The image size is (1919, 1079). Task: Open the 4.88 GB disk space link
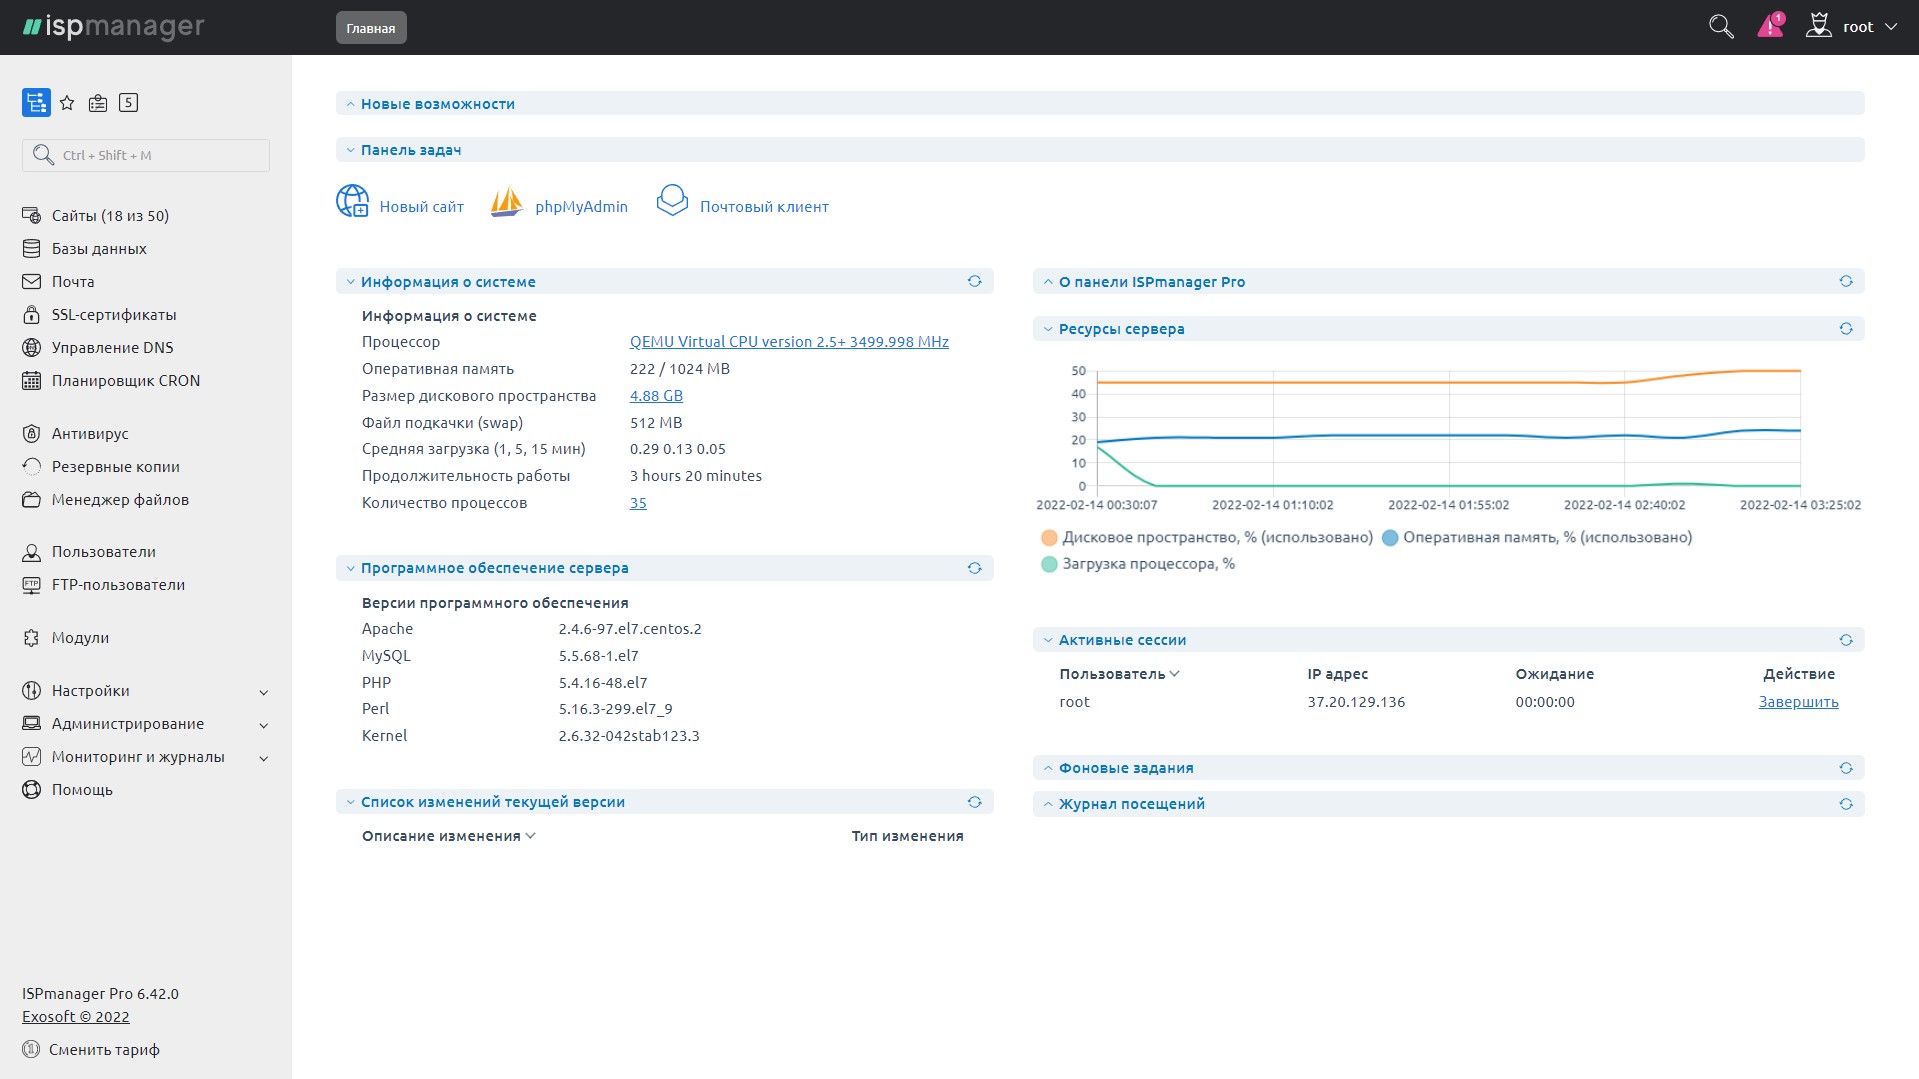(656, 396)
